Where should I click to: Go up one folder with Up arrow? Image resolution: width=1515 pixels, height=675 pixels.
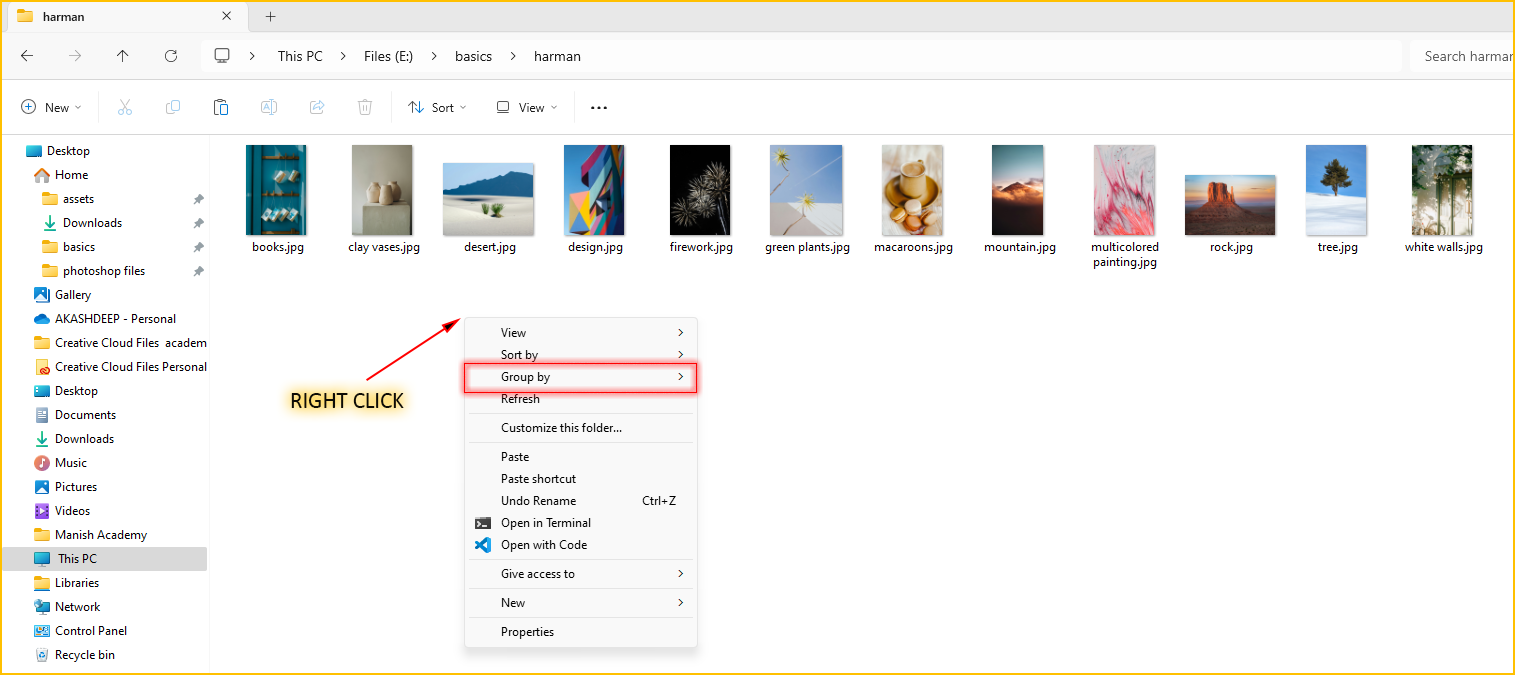(123, 56)
